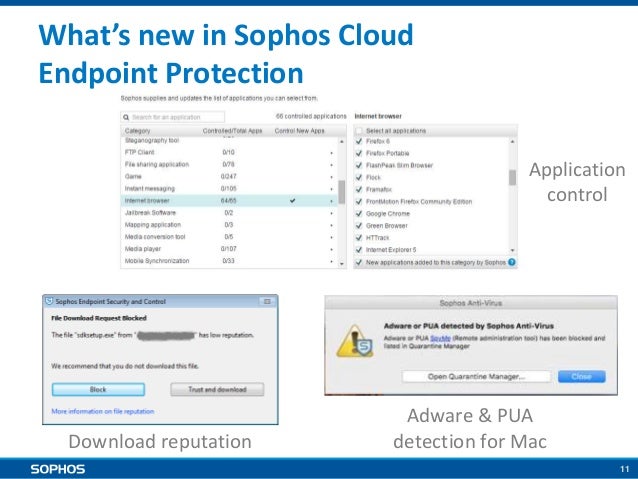Click the category list scroll up arrow
The width and height of the screenshot is (638, 479).
[341, 142]
